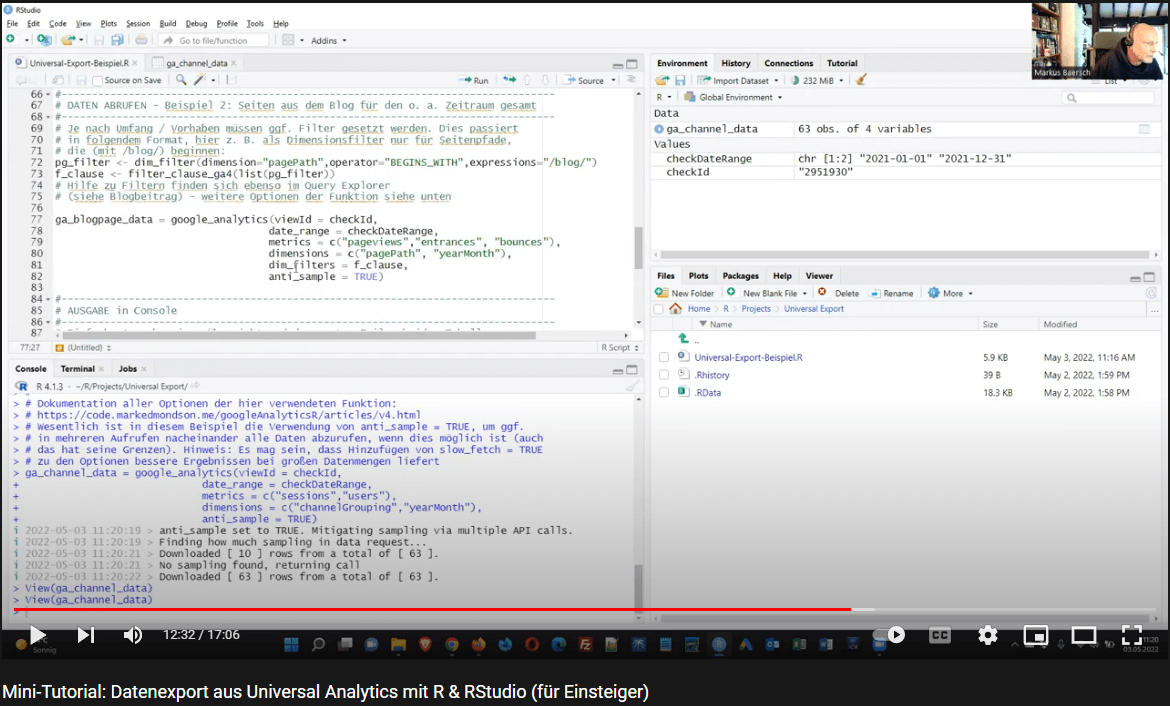Click the fullscreen icon of the video
1170x706 pixels.
point(1132,635)
